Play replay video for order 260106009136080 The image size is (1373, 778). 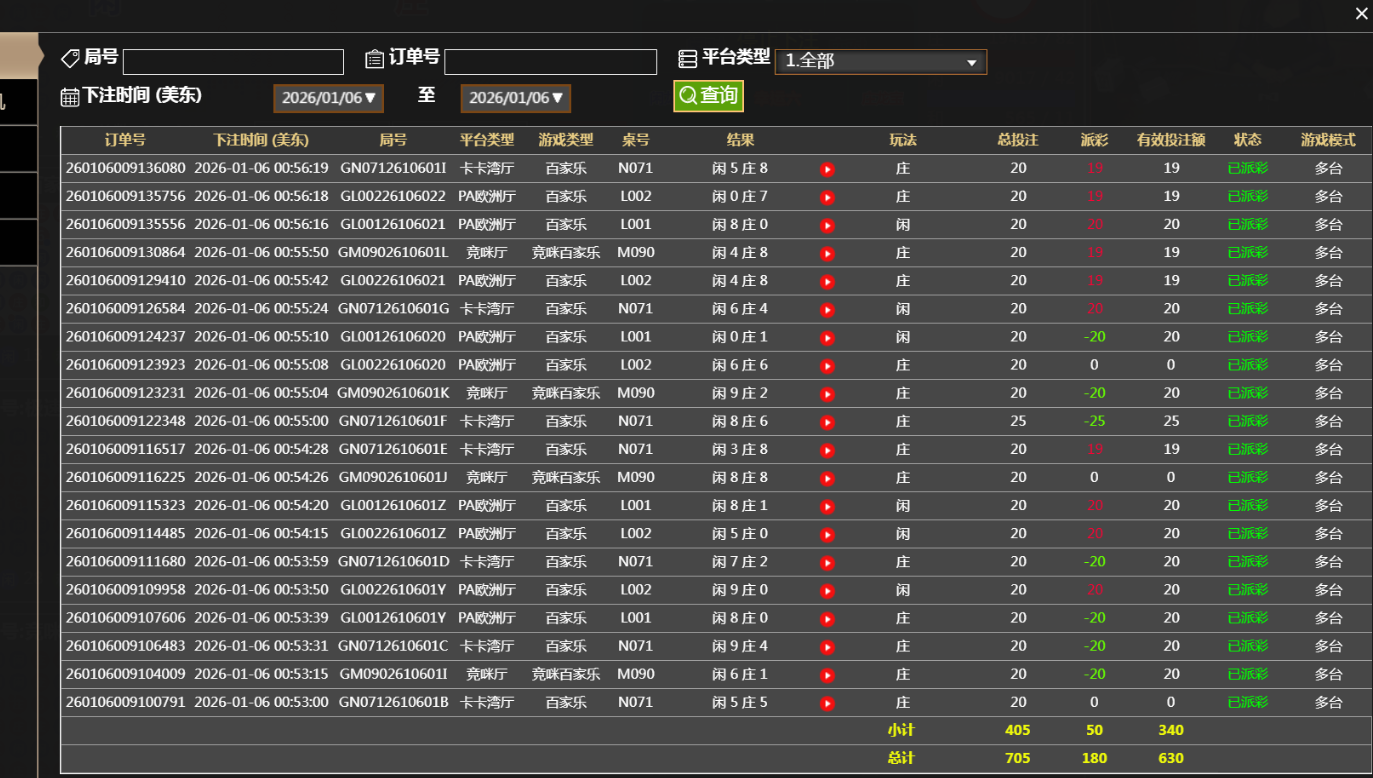827,169
